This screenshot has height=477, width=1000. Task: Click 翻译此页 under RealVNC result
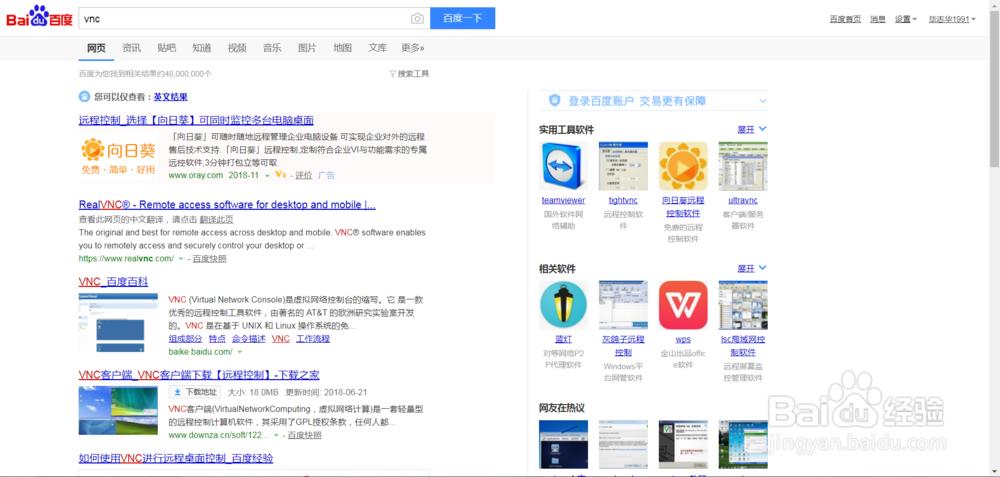(217, 219)
